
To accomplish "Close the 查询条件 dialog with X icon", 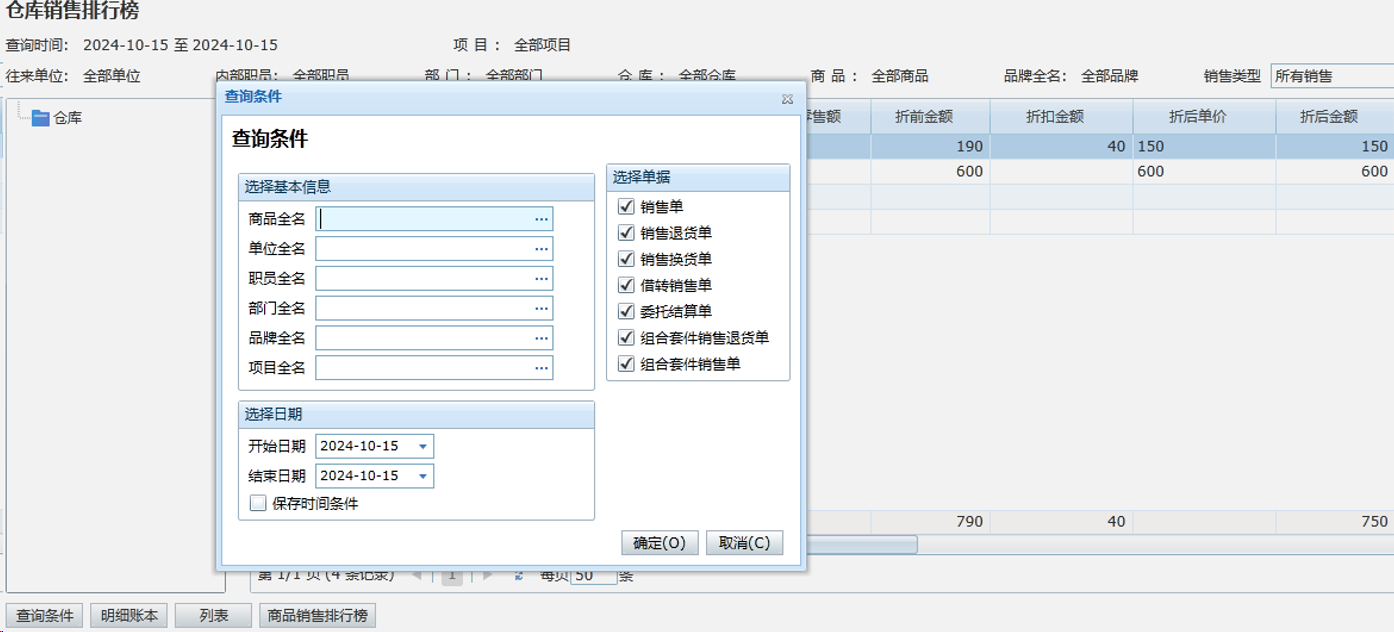I will pyautogui.click(x=787, y=98).
